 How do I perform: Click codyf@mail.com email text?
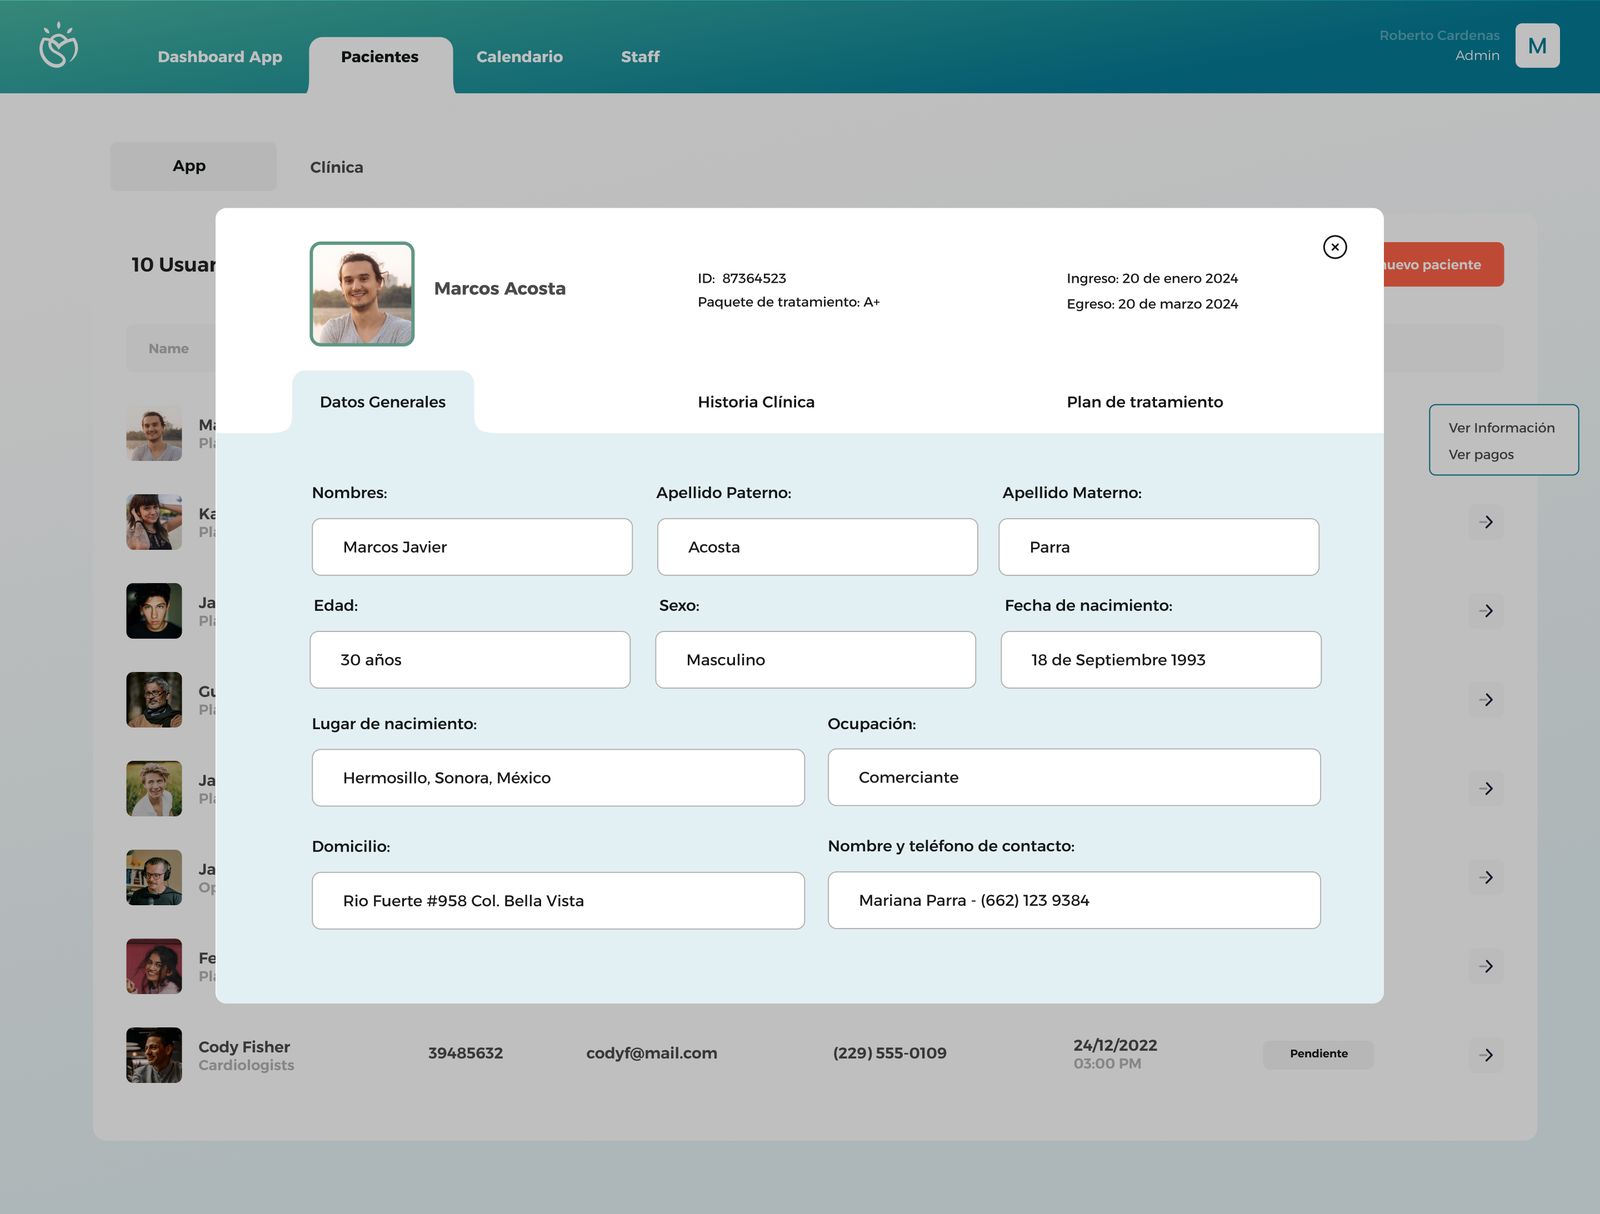click(651, 1053)
